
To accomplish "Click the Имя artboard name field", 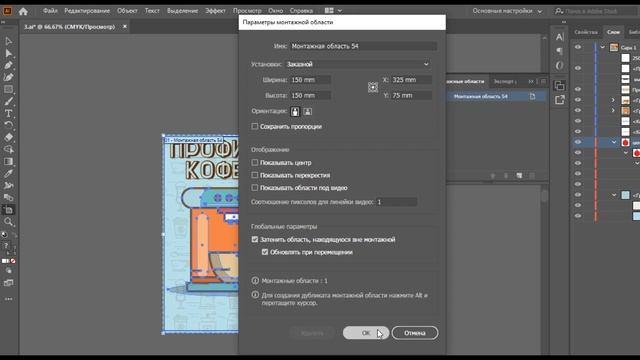I will point(363,46).
